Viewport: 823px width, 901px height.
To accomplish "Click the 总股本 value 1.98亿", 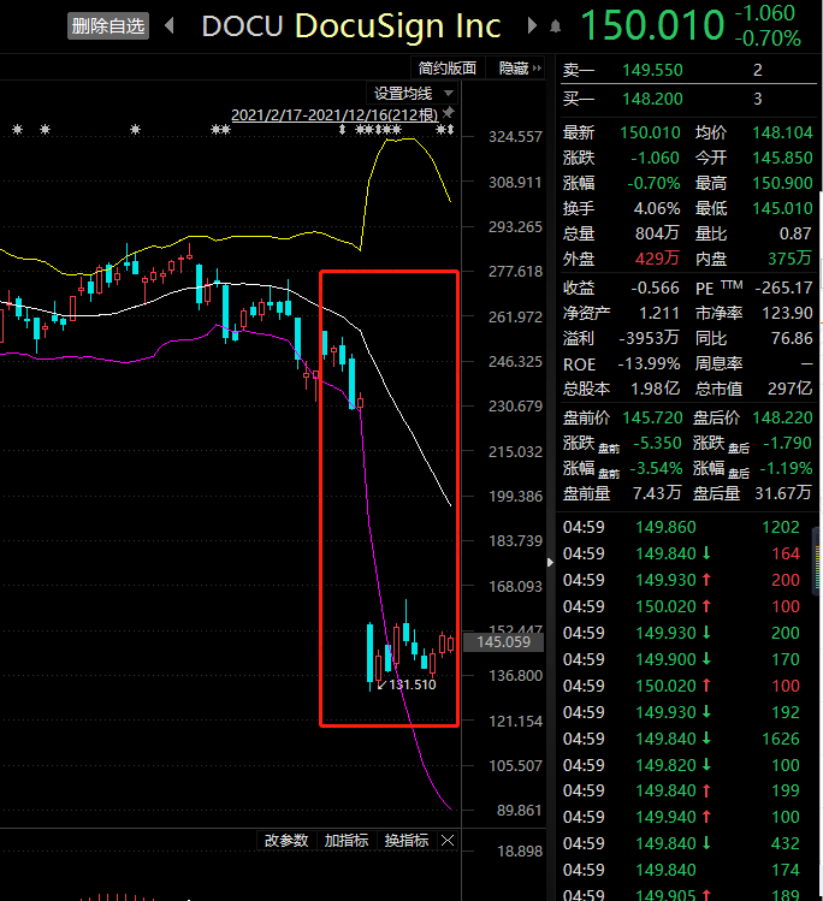I will (x=655, y=389).
